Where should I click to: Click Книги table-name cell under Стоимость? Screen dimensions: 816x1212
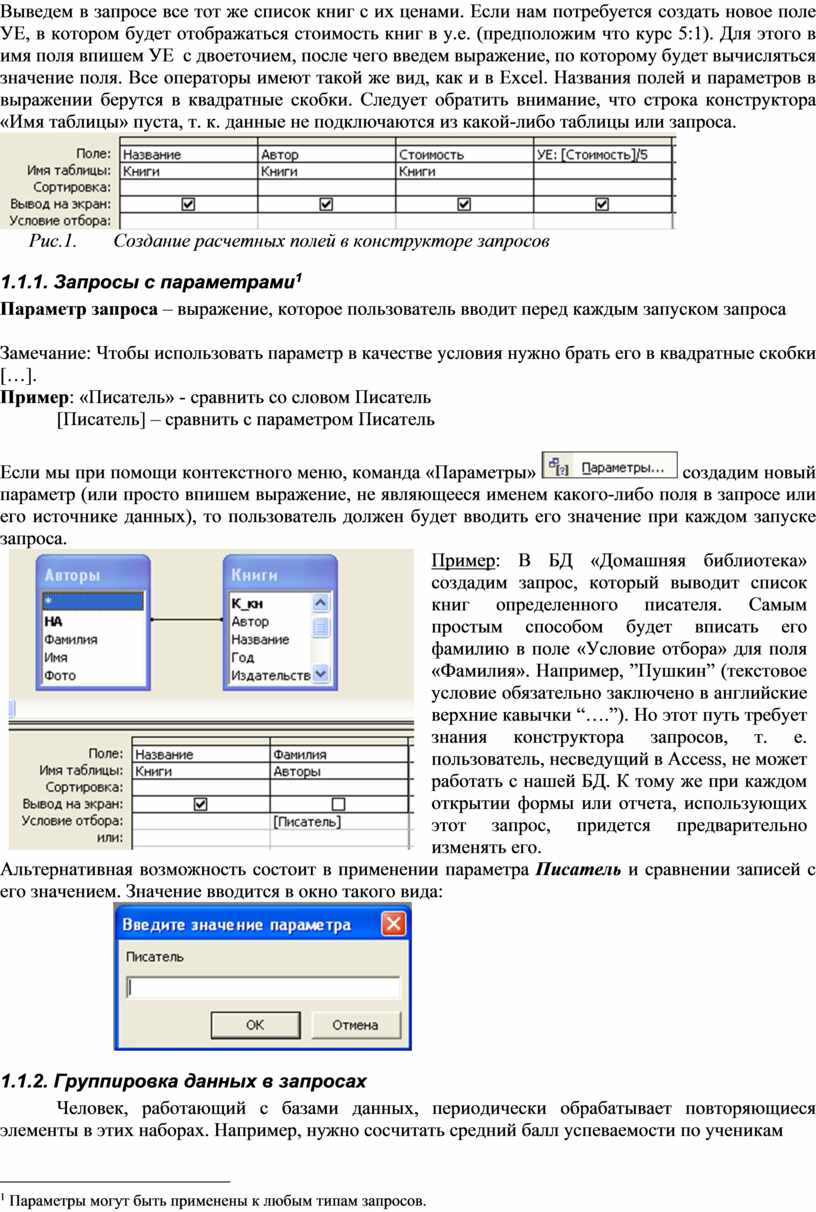[x=465, y=171]
